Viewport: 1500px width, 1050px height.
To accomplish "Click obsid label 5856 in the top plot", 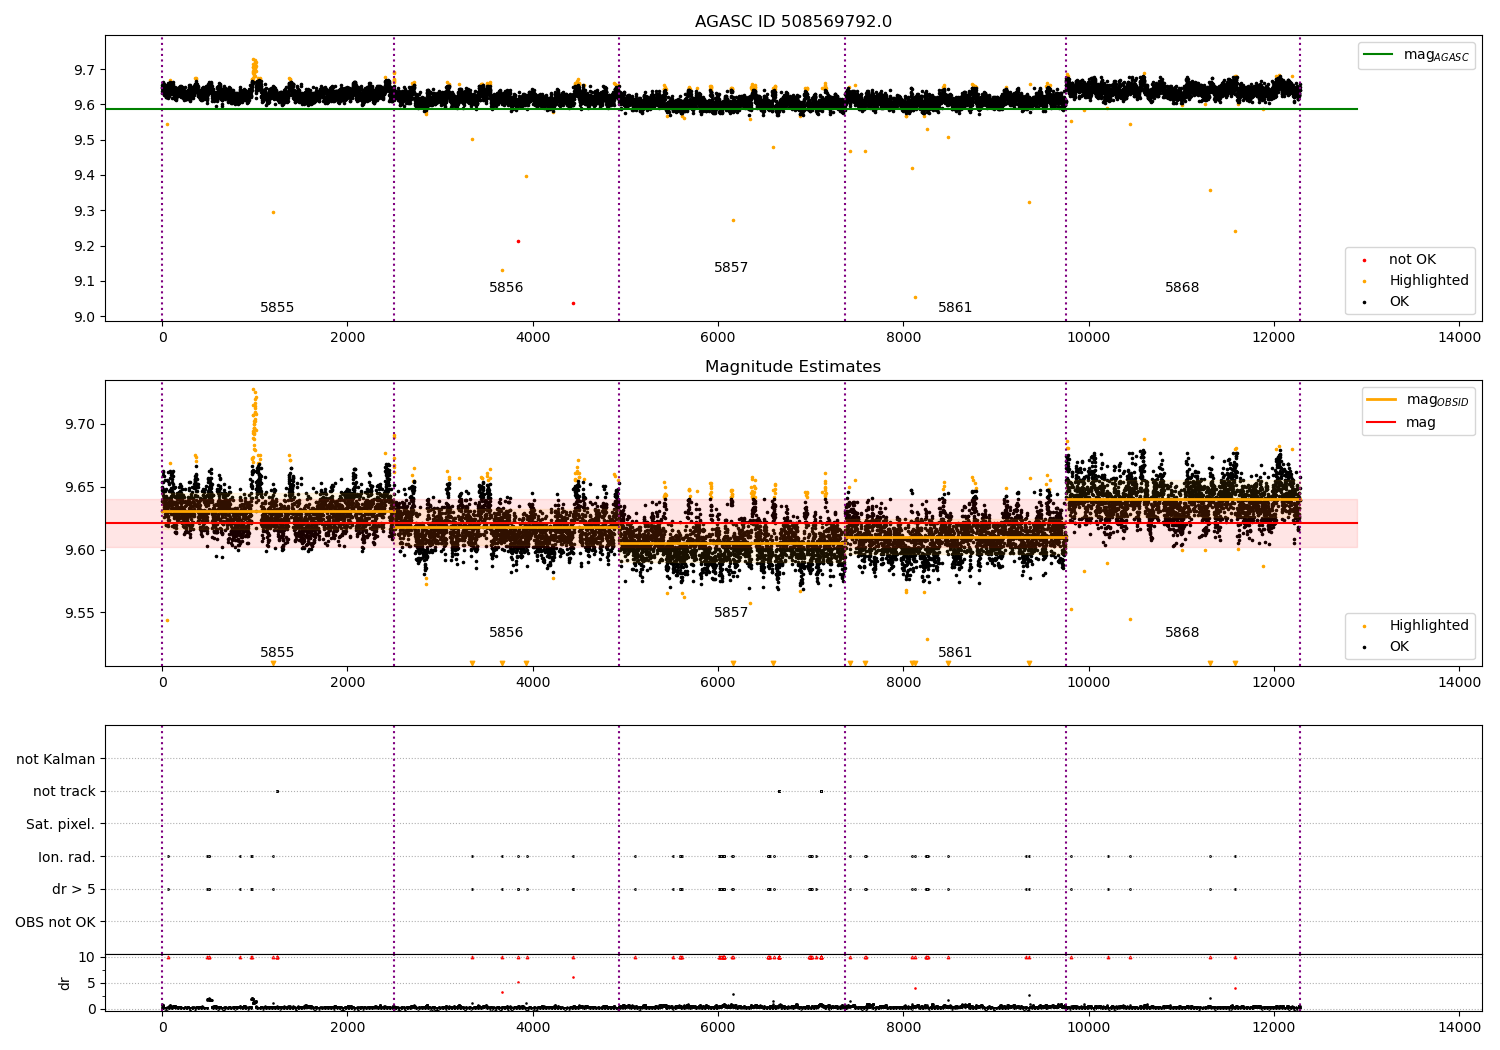I will (506, 288).
